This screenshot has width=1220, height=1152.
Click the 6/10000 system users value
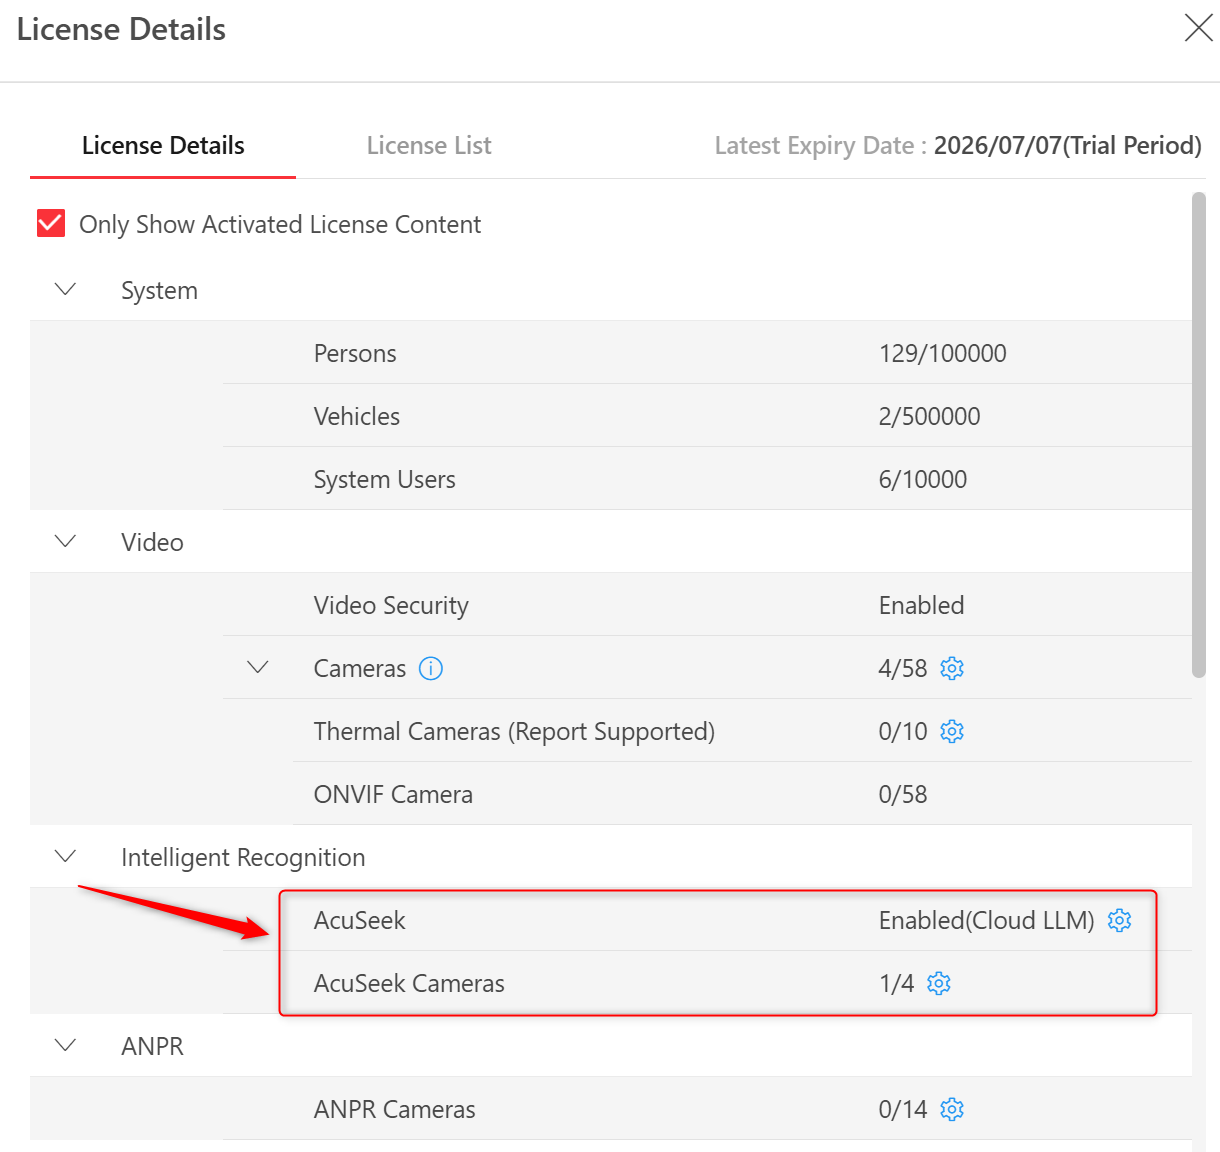(x=923, y=479)
